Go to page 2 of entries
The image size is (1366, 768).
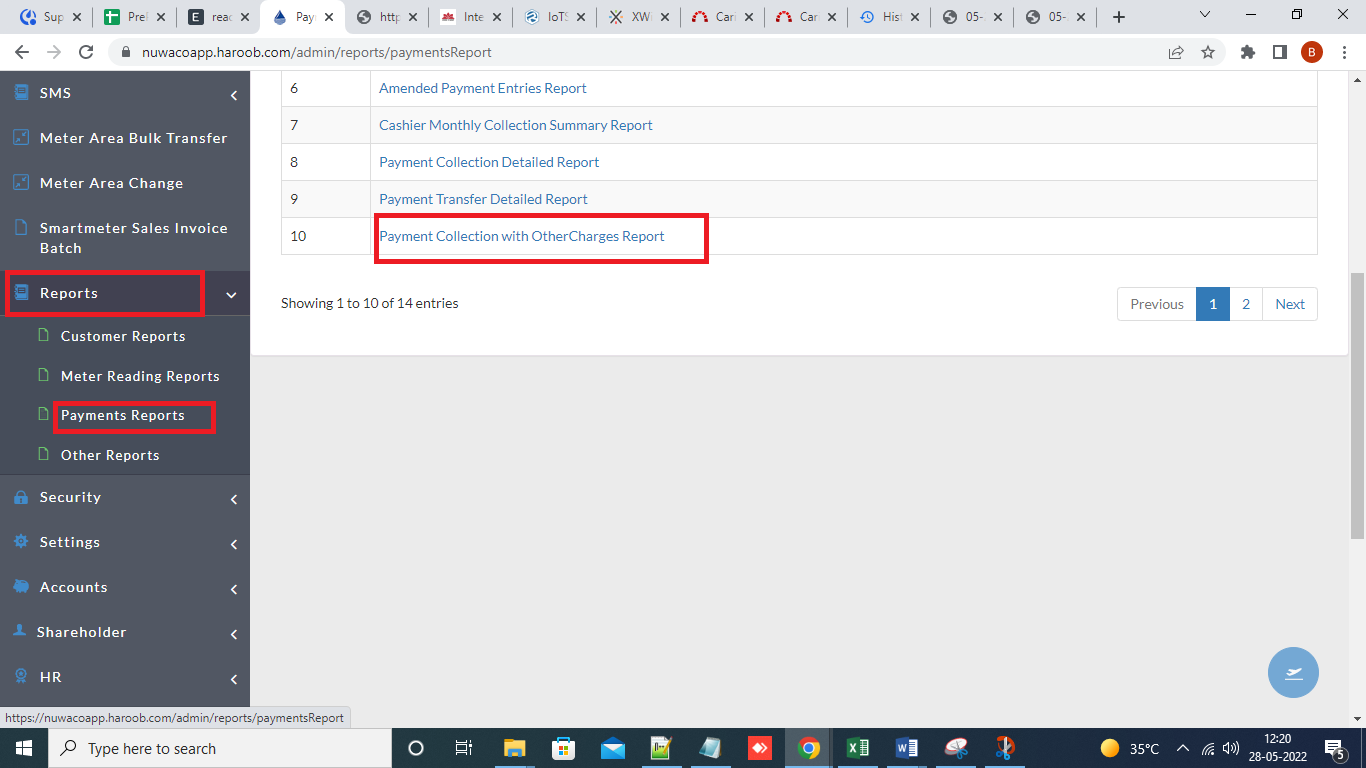click(x=1246, y=304)
